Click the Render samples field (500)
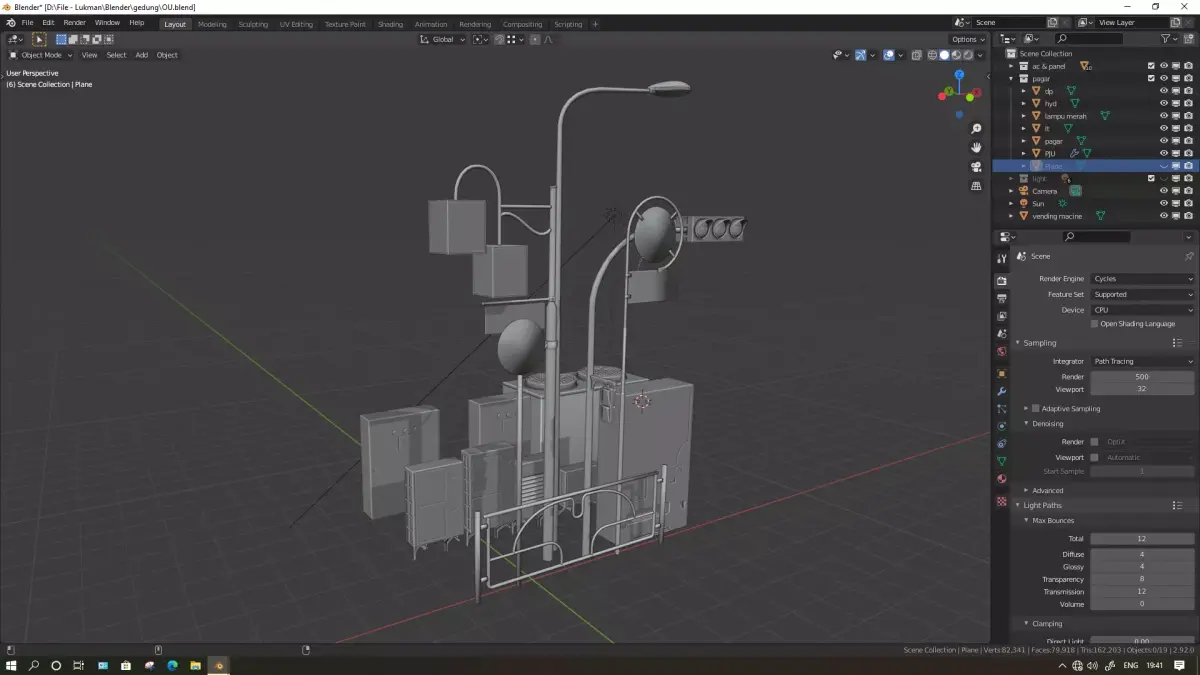Viewport: 1200px width, 675px height. click(x=1142, y=377)
